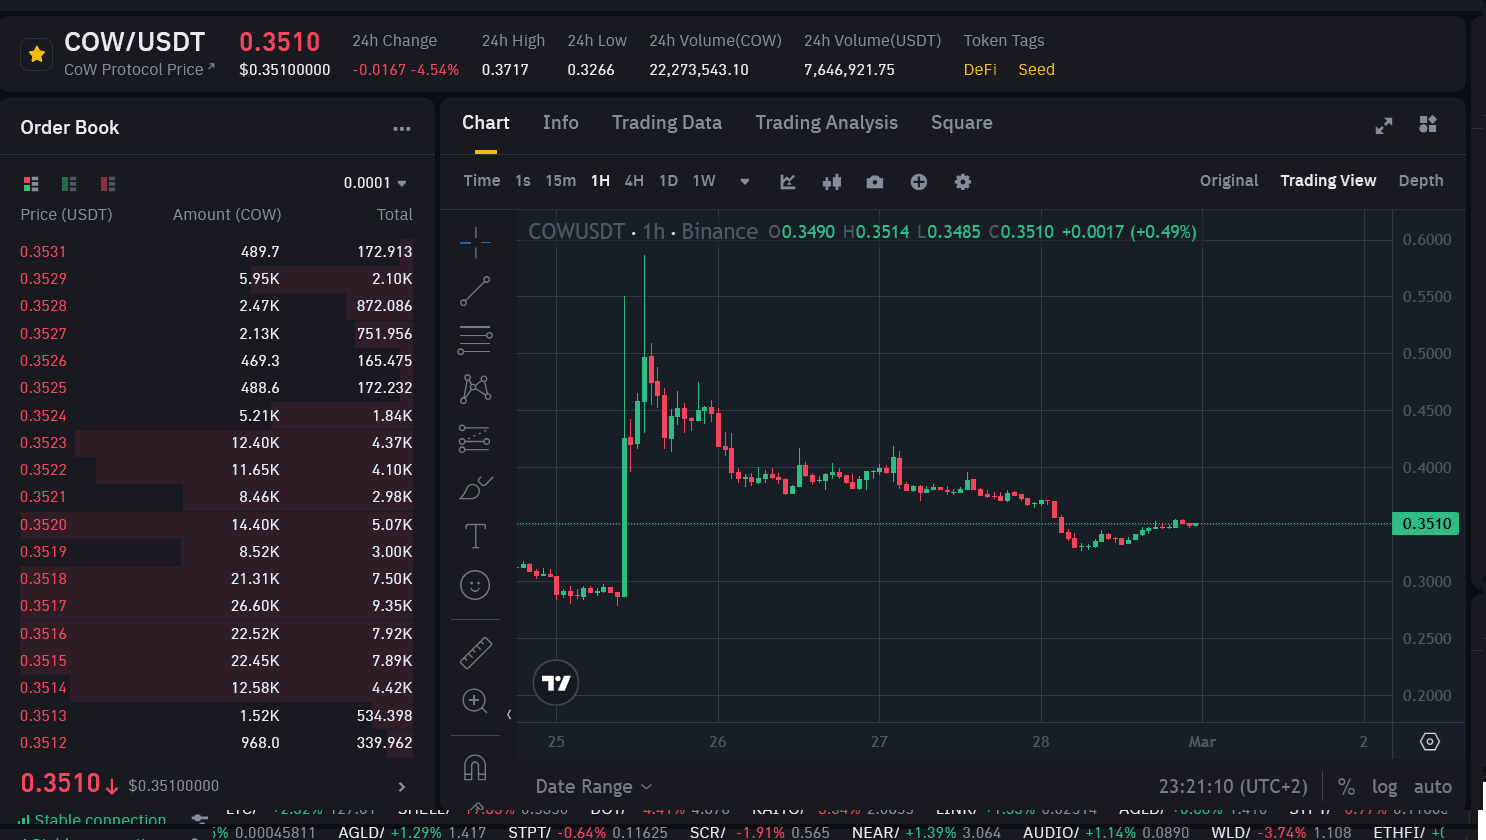The height and width of the screenshot is (840, 1486).
Task: Click the 872.086 total in order book
Action: 385,306
